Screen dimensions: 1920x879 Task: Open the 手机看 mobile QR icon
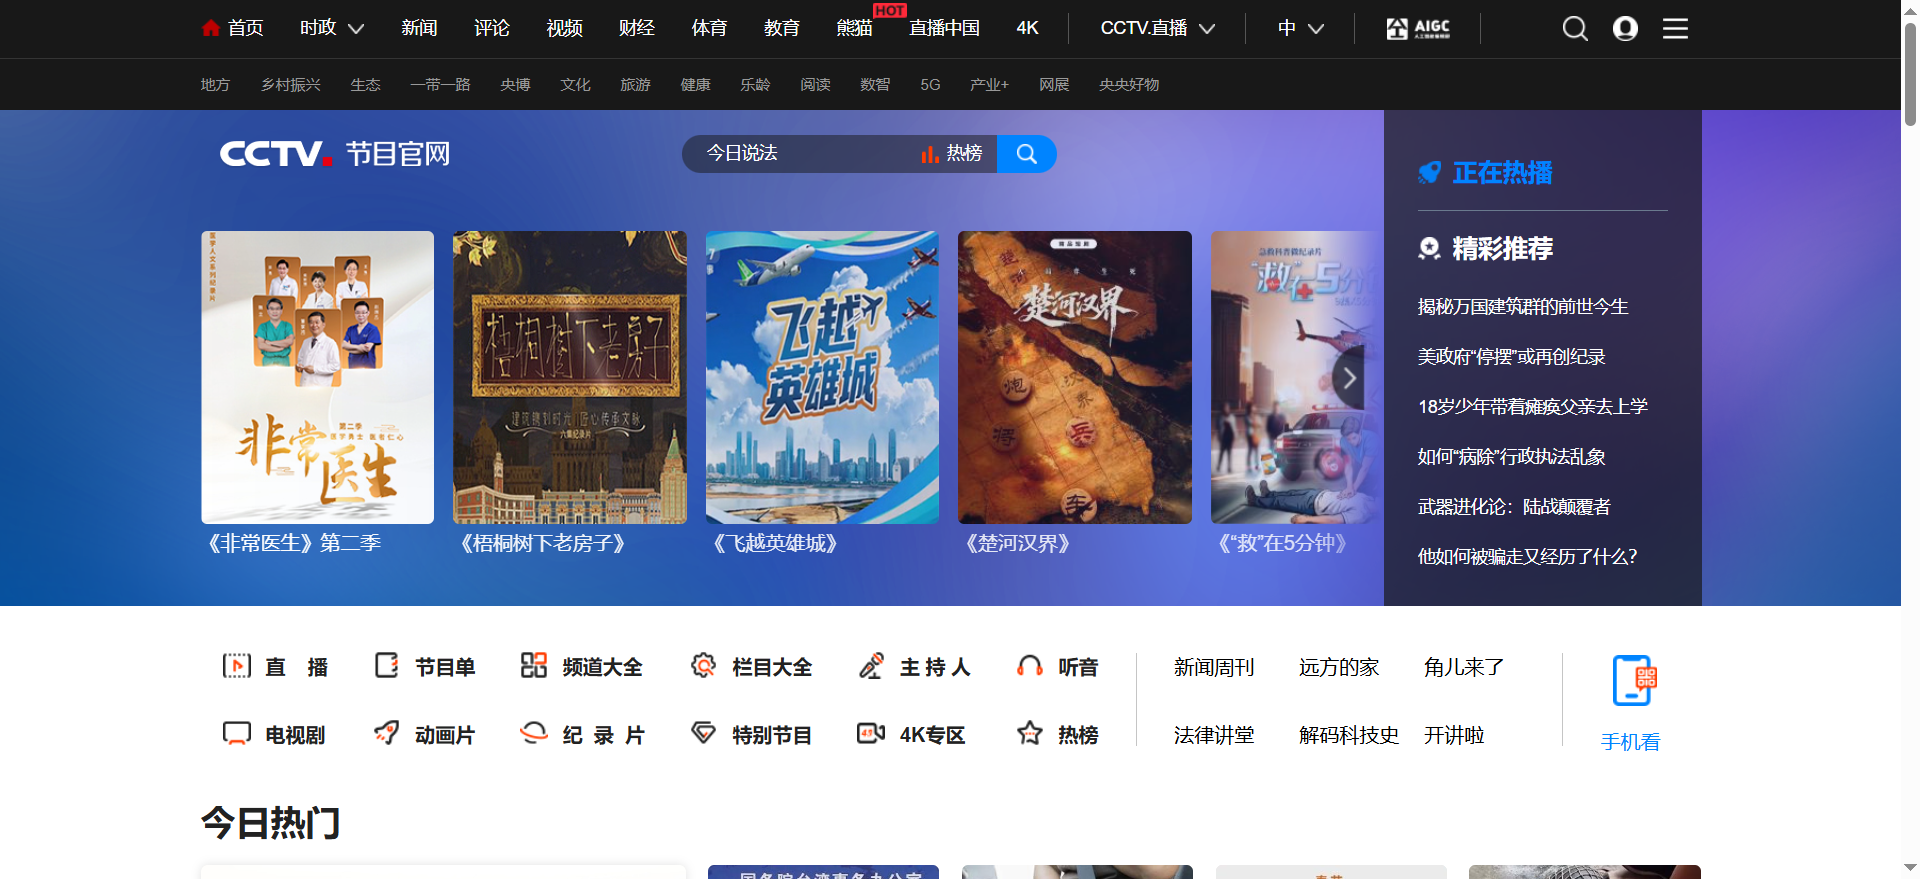1633,681
